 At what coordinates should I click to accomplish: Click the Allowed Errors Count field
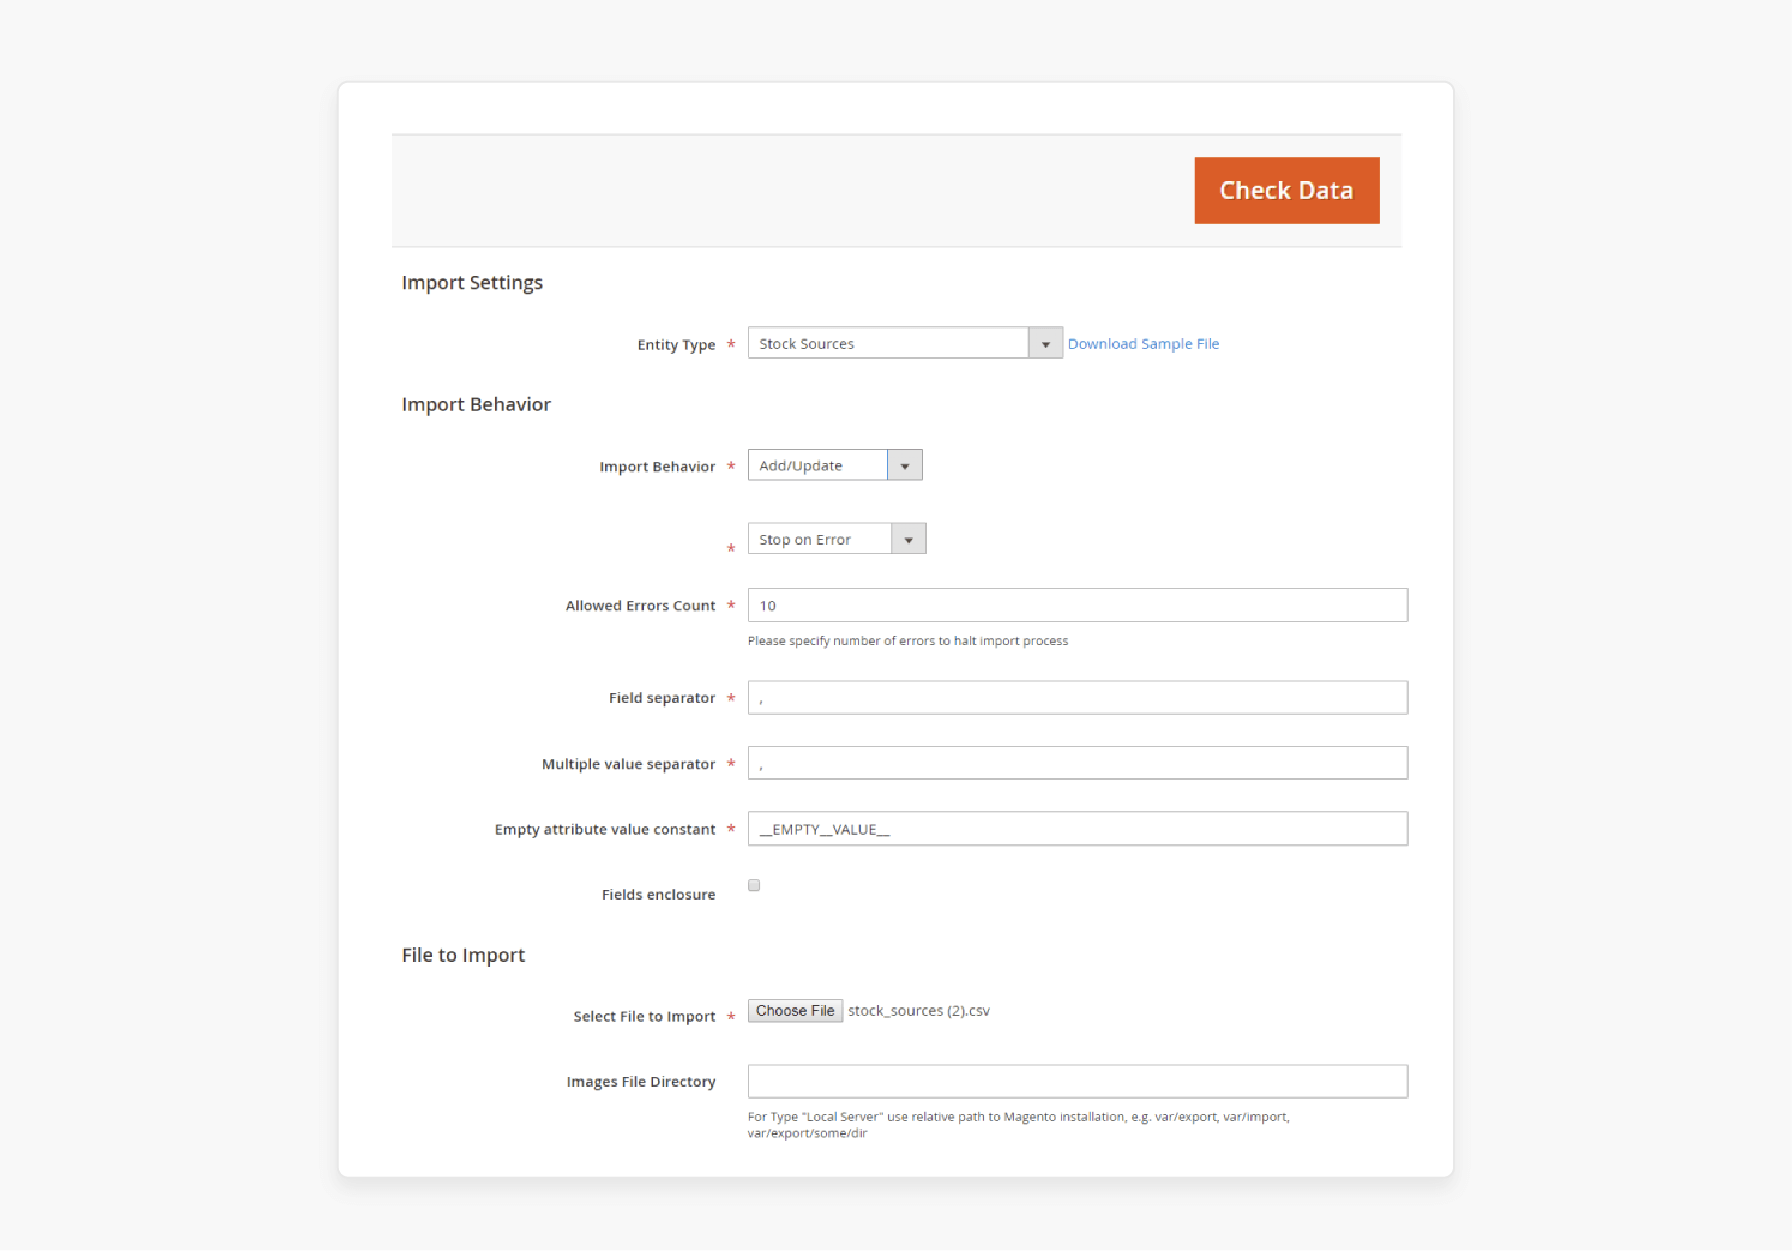tap(1078, 605)
